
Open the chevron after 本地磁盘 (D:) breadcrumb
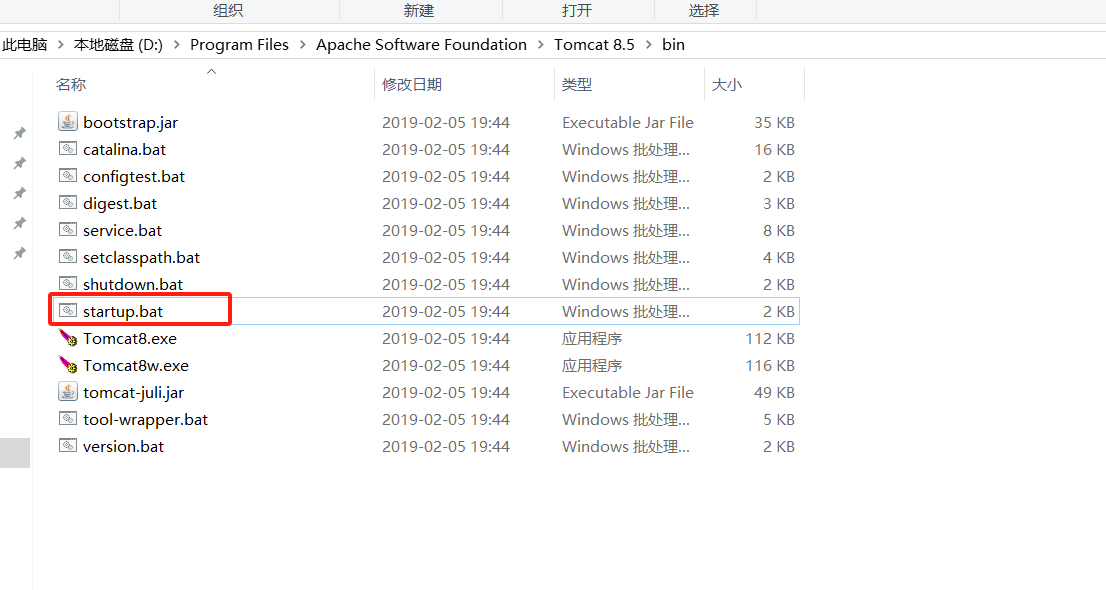coord(176,45)
